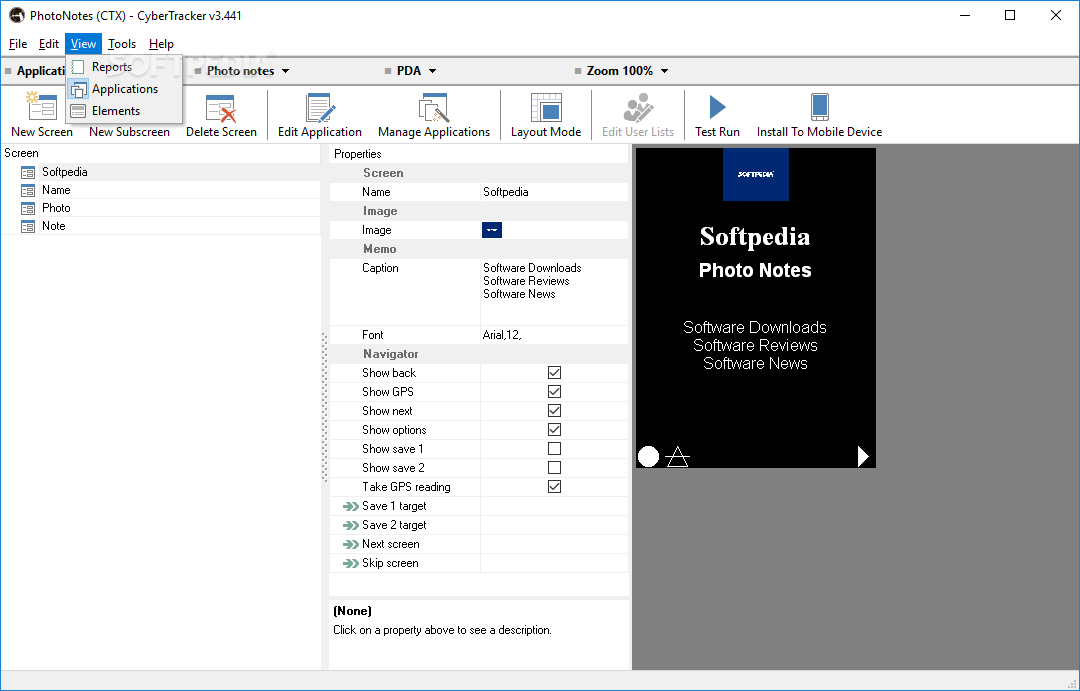Click the Save 2 target value field

pyautogui.click(x=554, y=525)
